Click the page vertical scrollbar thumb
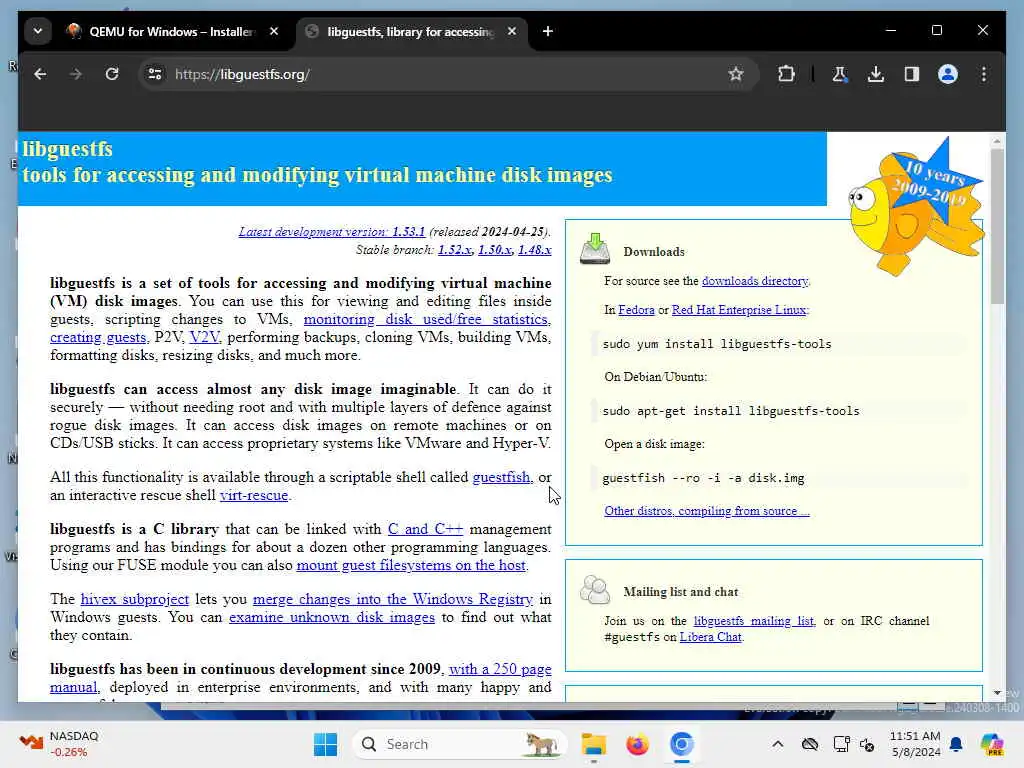Viewport: 1024px width, 768px height. pos(997,225)
